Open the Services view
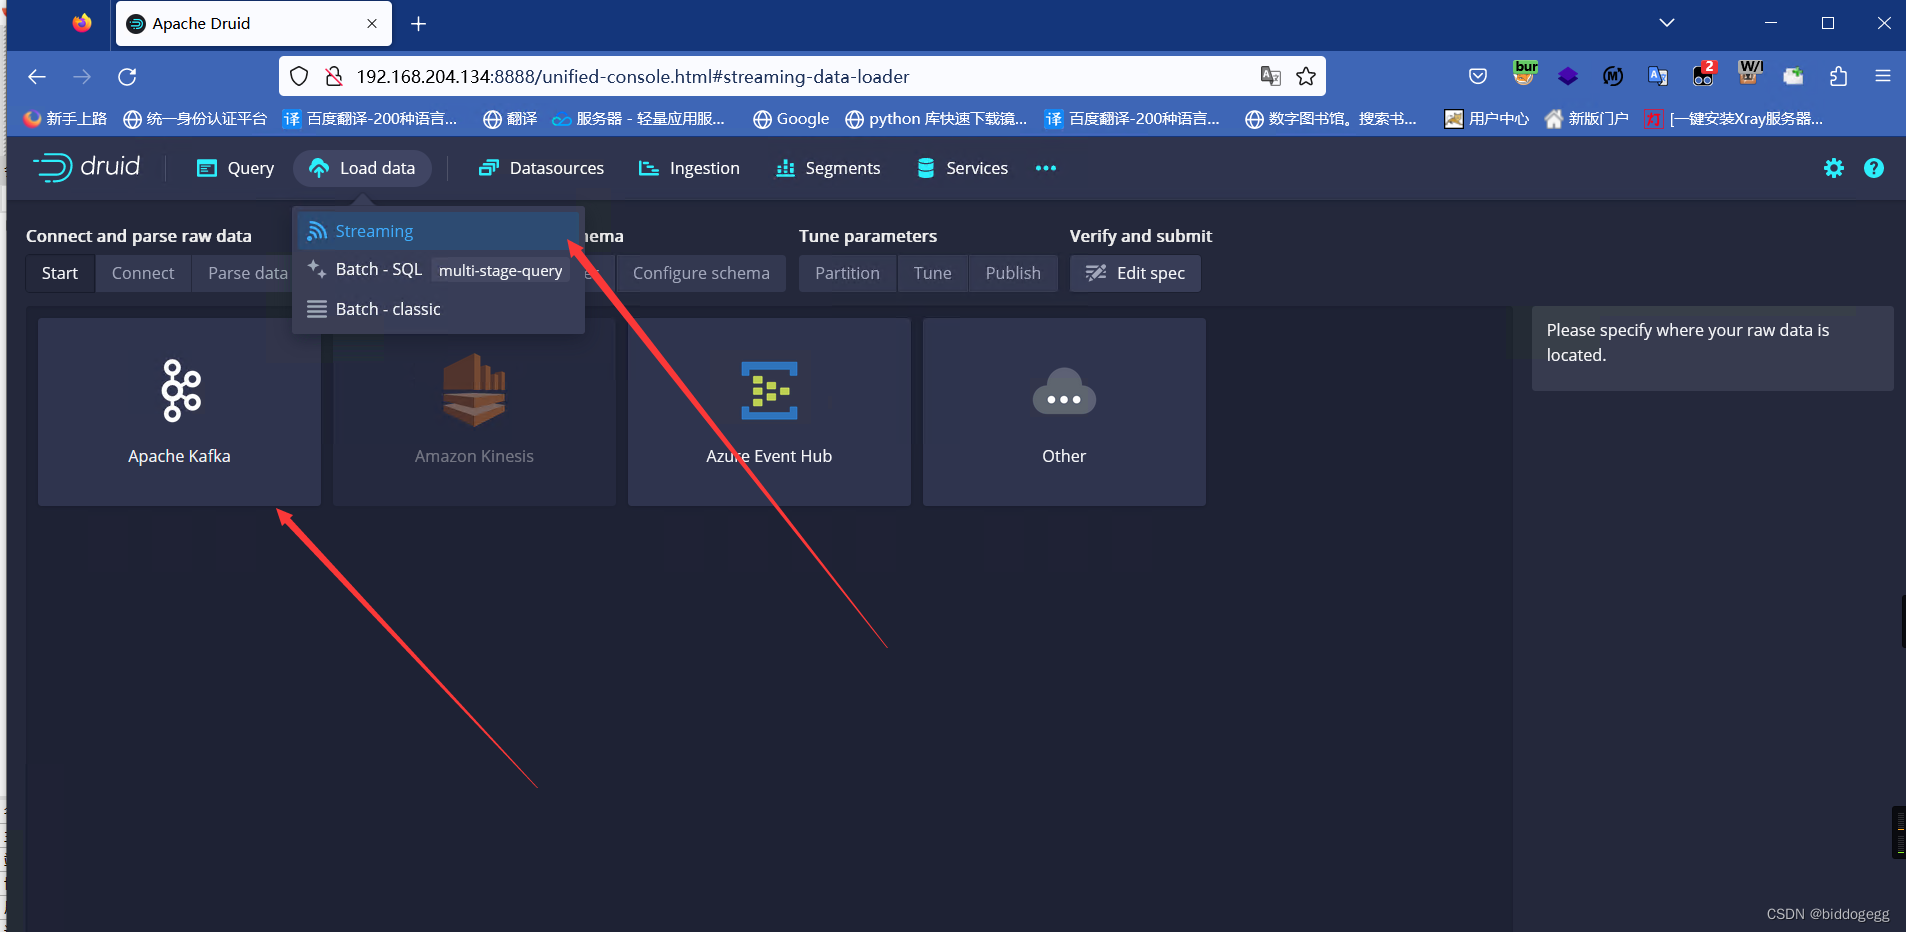1906x932 pixels. pyautogui.click(x=962, y=168)
